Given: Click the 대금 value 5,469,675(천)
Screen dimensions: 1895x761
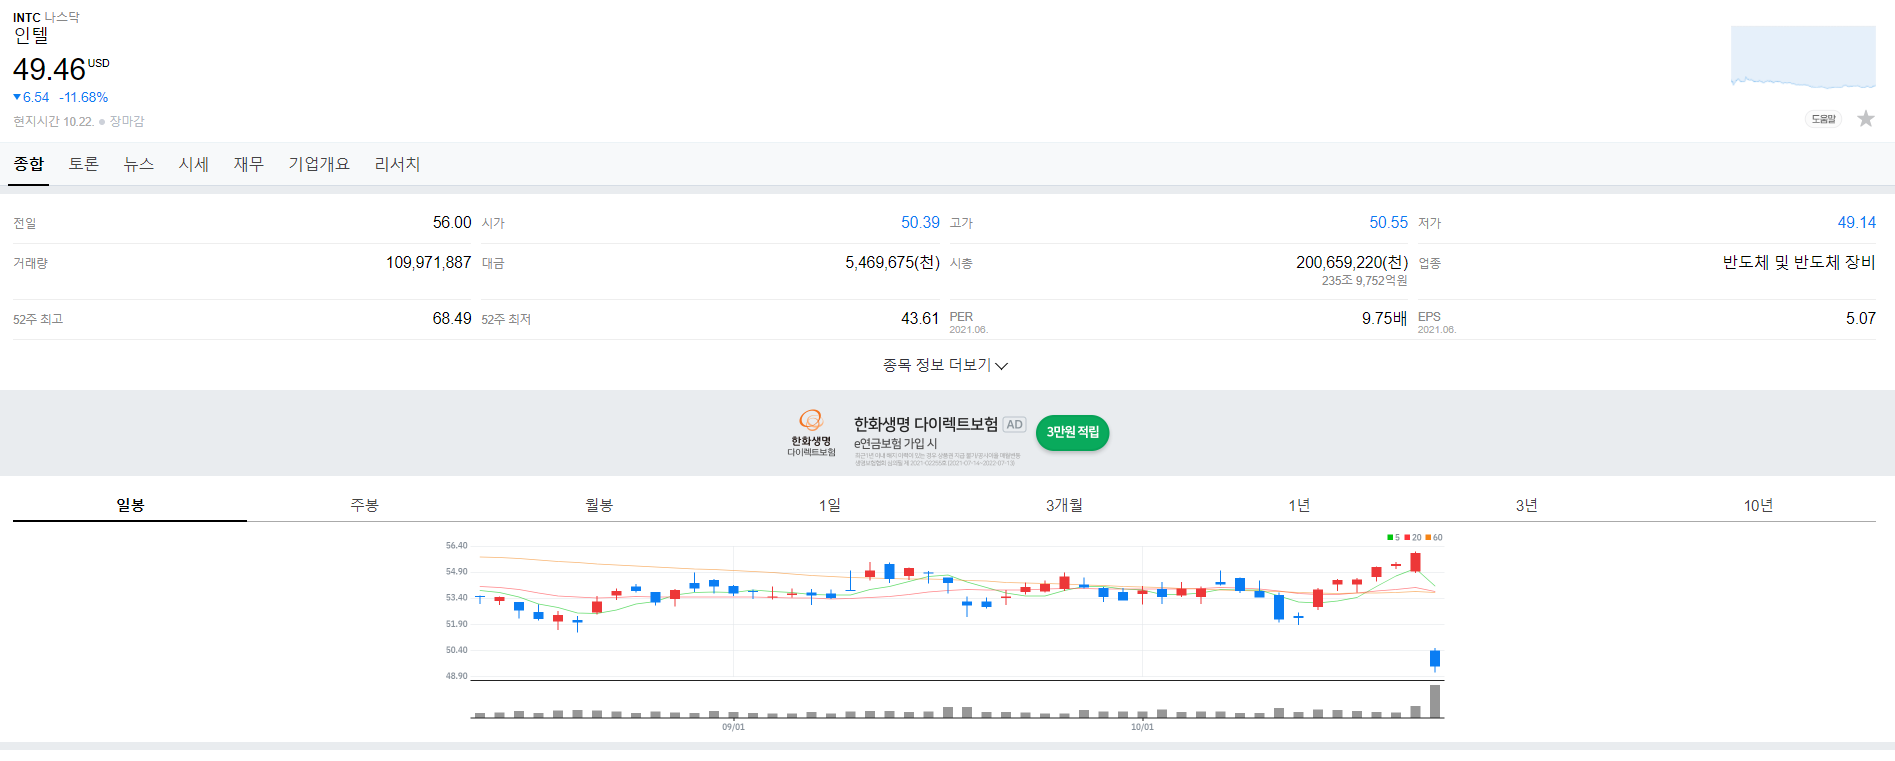Looking at the screenshot, I should [892, 262].
